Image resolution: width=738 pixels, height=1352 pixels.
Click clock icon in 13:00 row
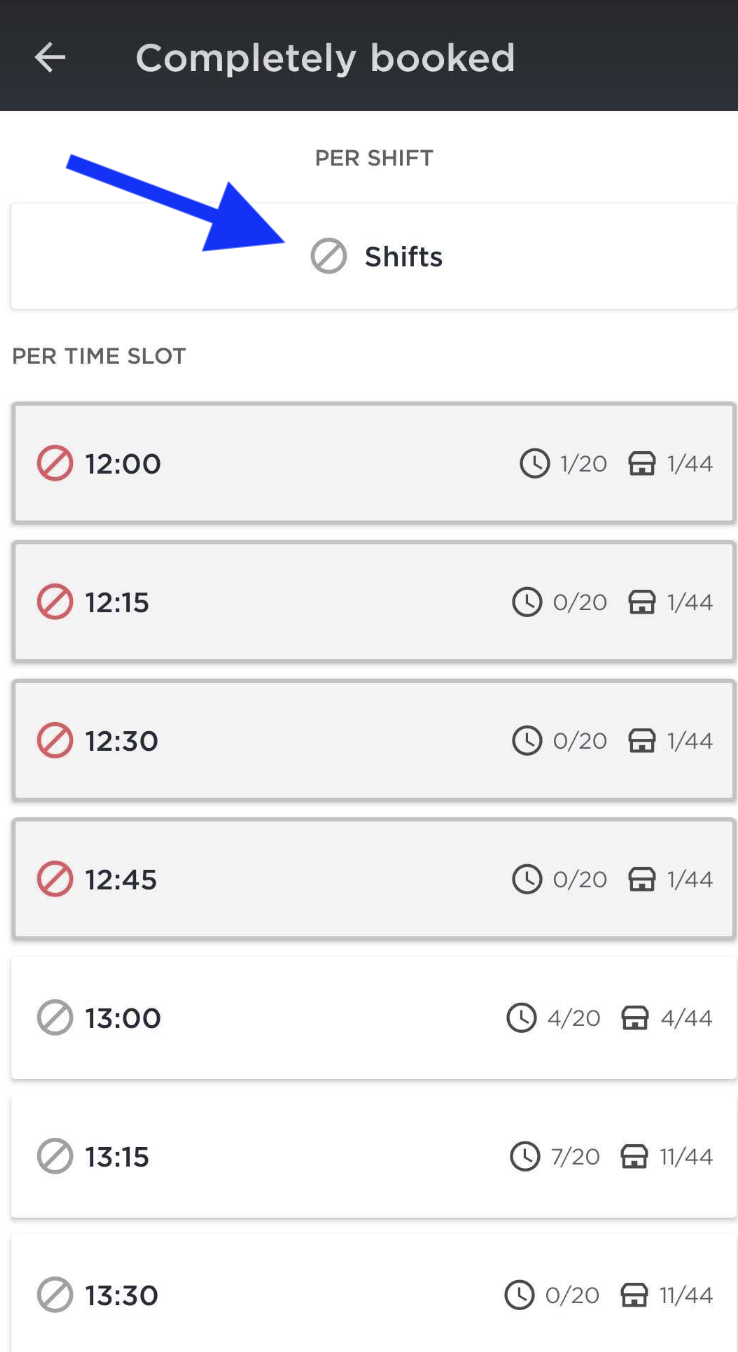tap(521, 1018)
